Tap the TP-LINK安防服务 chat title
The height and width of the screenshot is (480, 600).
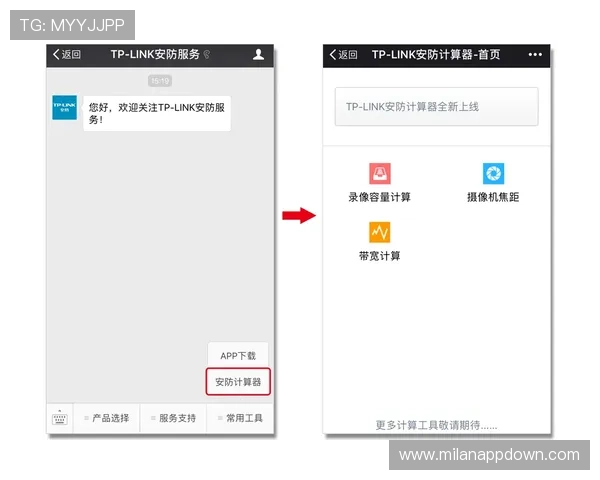155,54
